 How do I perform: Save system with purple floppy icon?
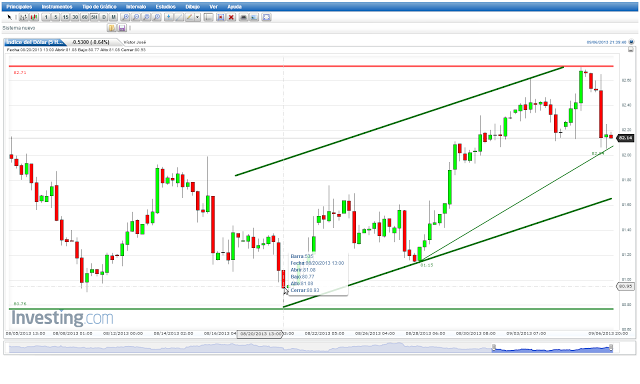tap(122, 28)
